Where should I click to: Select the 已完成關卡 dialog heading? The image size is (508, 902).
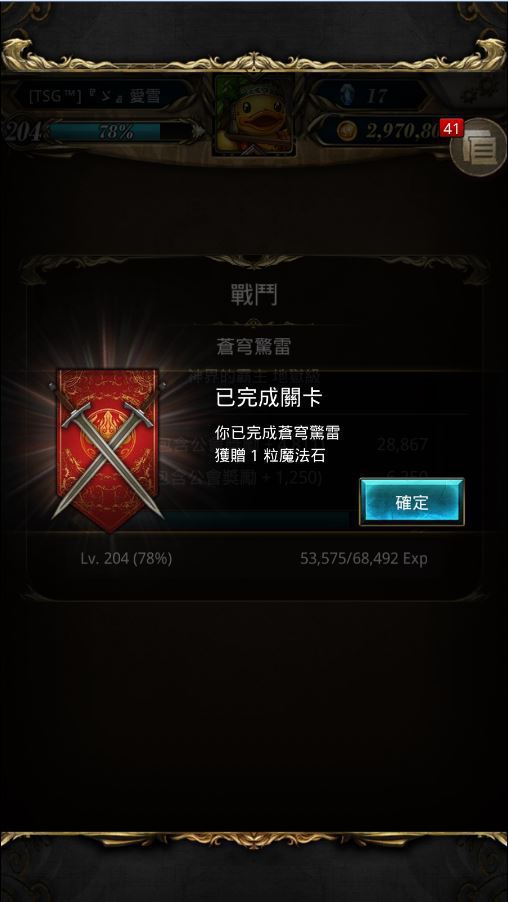[x=269, y=398]
